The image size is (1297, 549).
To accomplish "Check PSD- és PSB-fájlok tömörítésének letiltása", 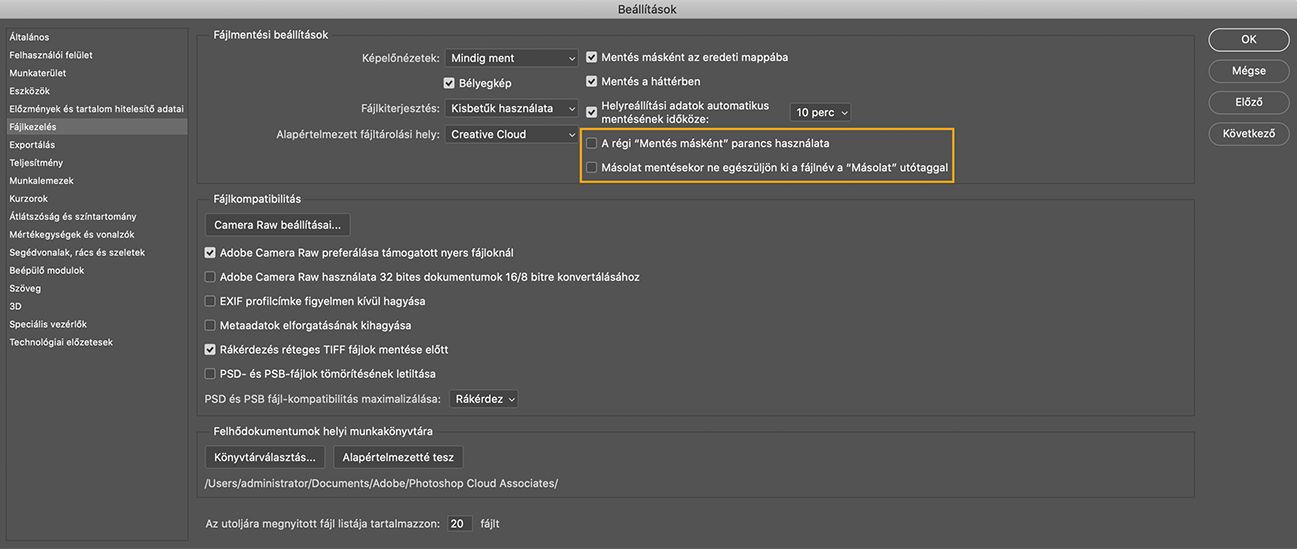I will pos(210,374).
